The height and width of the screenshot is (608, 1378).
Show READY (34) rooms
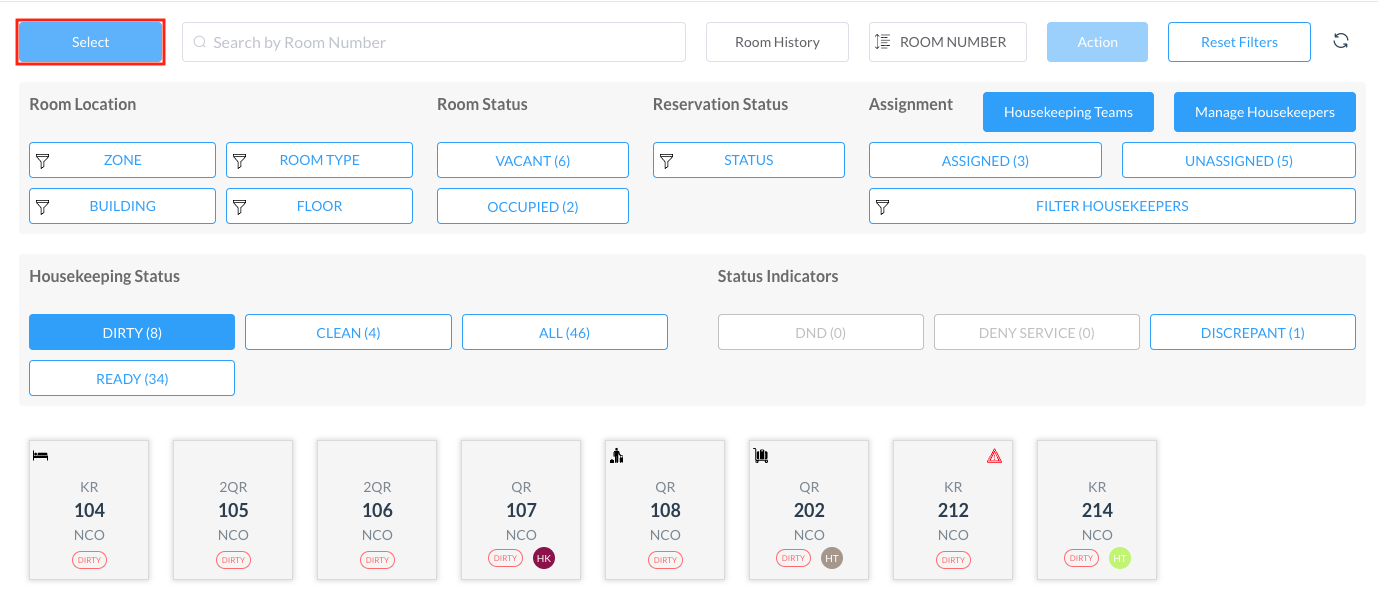[x=132, y=379]
